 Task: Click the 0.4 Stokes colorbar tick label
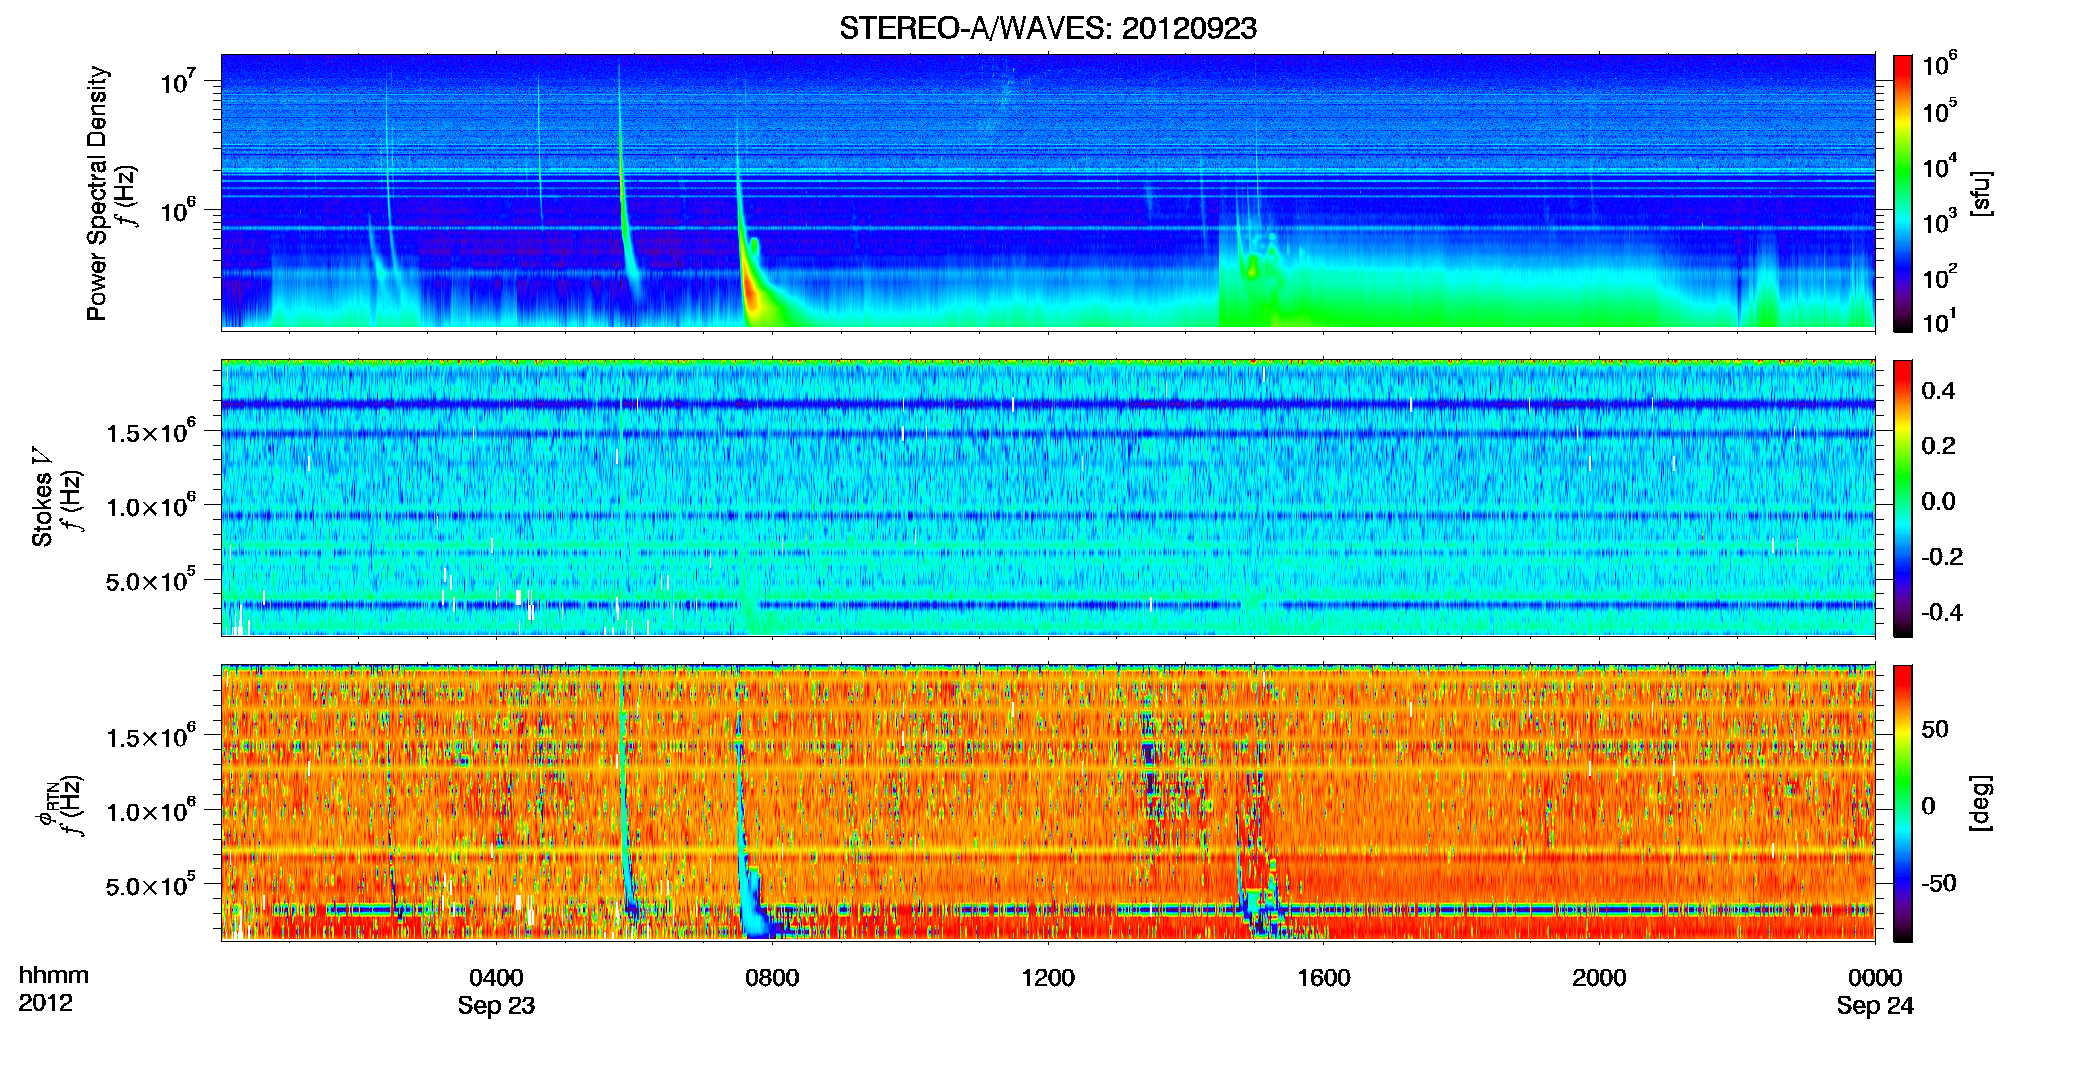coord(1938,391)
